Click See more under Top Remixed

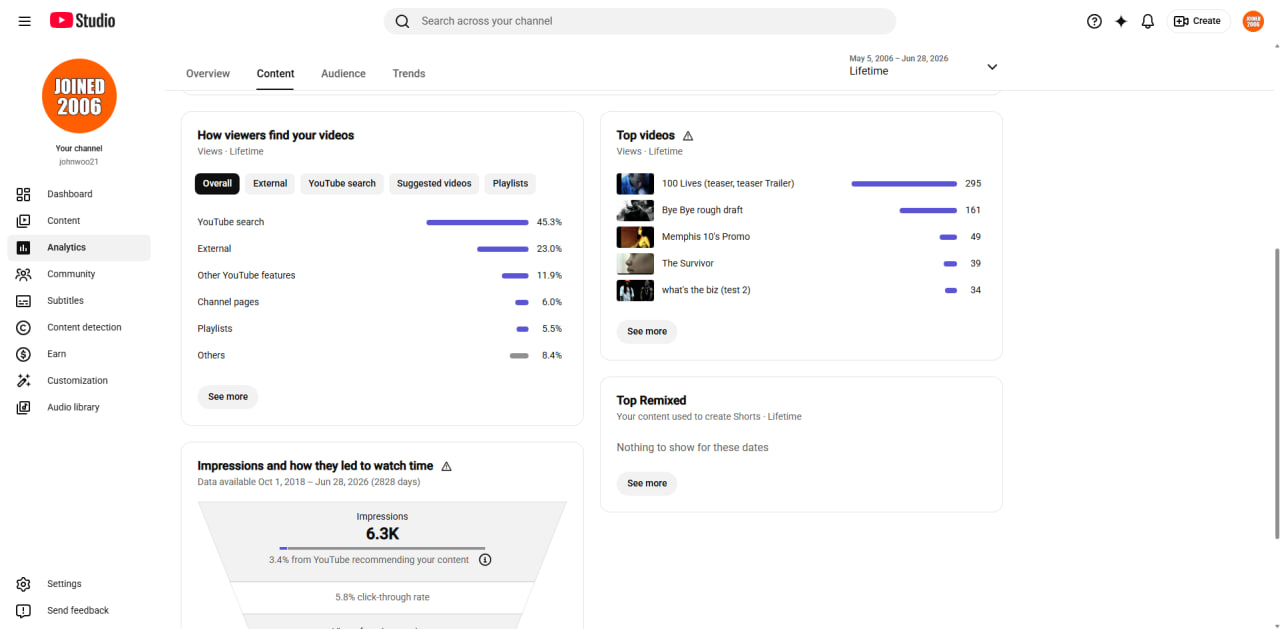(x=647, y=483)
